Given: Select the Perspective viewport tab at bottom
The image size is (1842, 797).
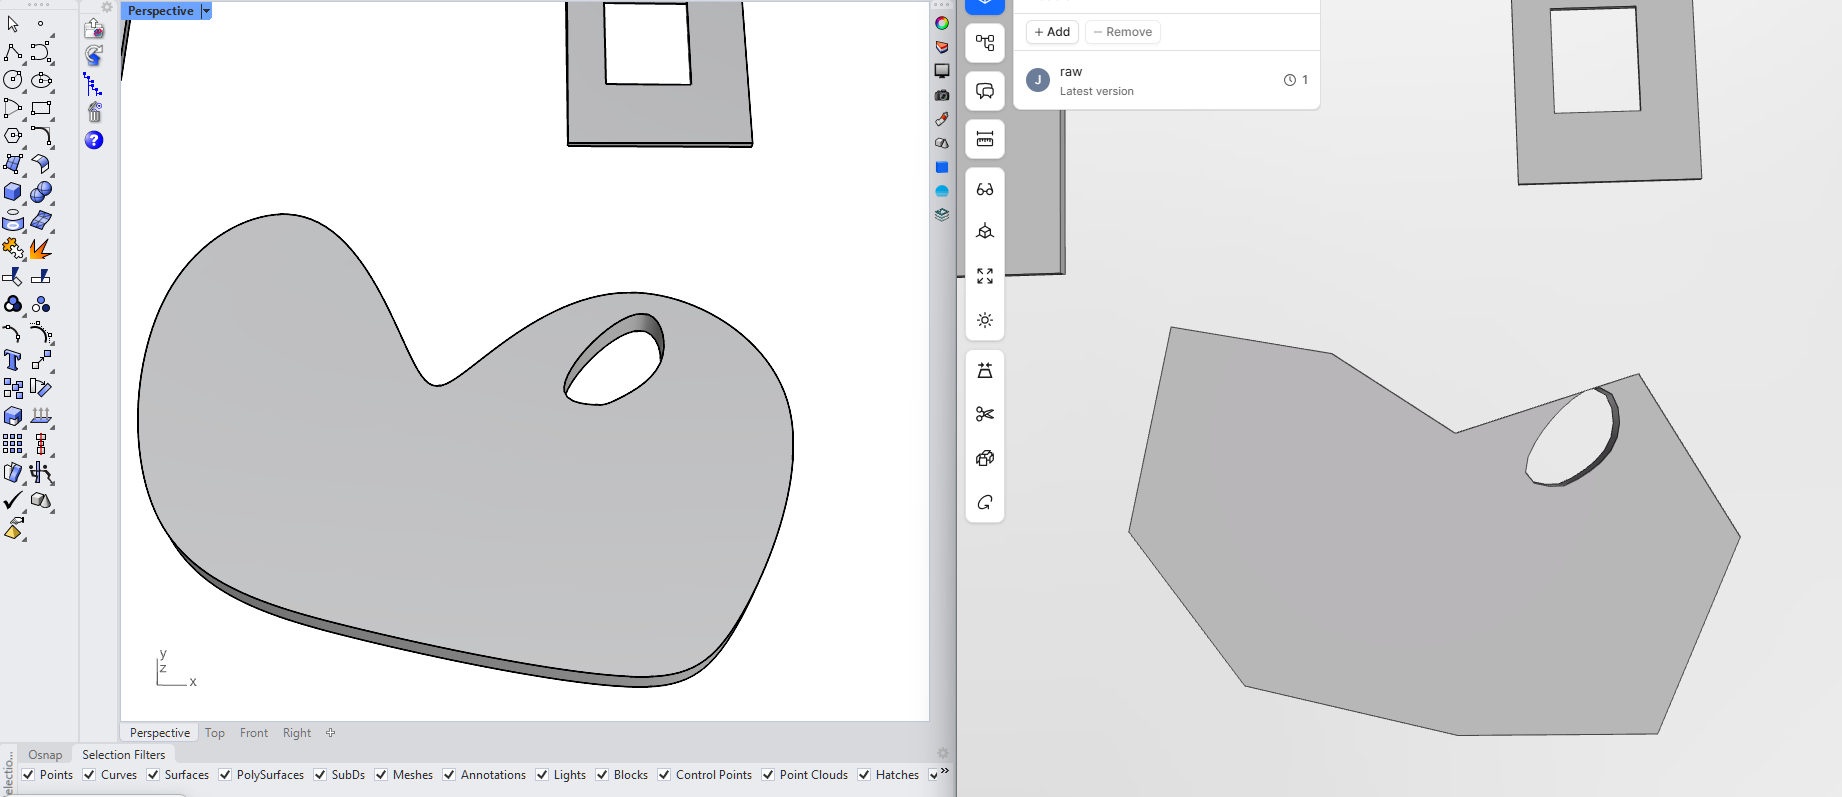Looking at the screenshot, I should [160, 733].
